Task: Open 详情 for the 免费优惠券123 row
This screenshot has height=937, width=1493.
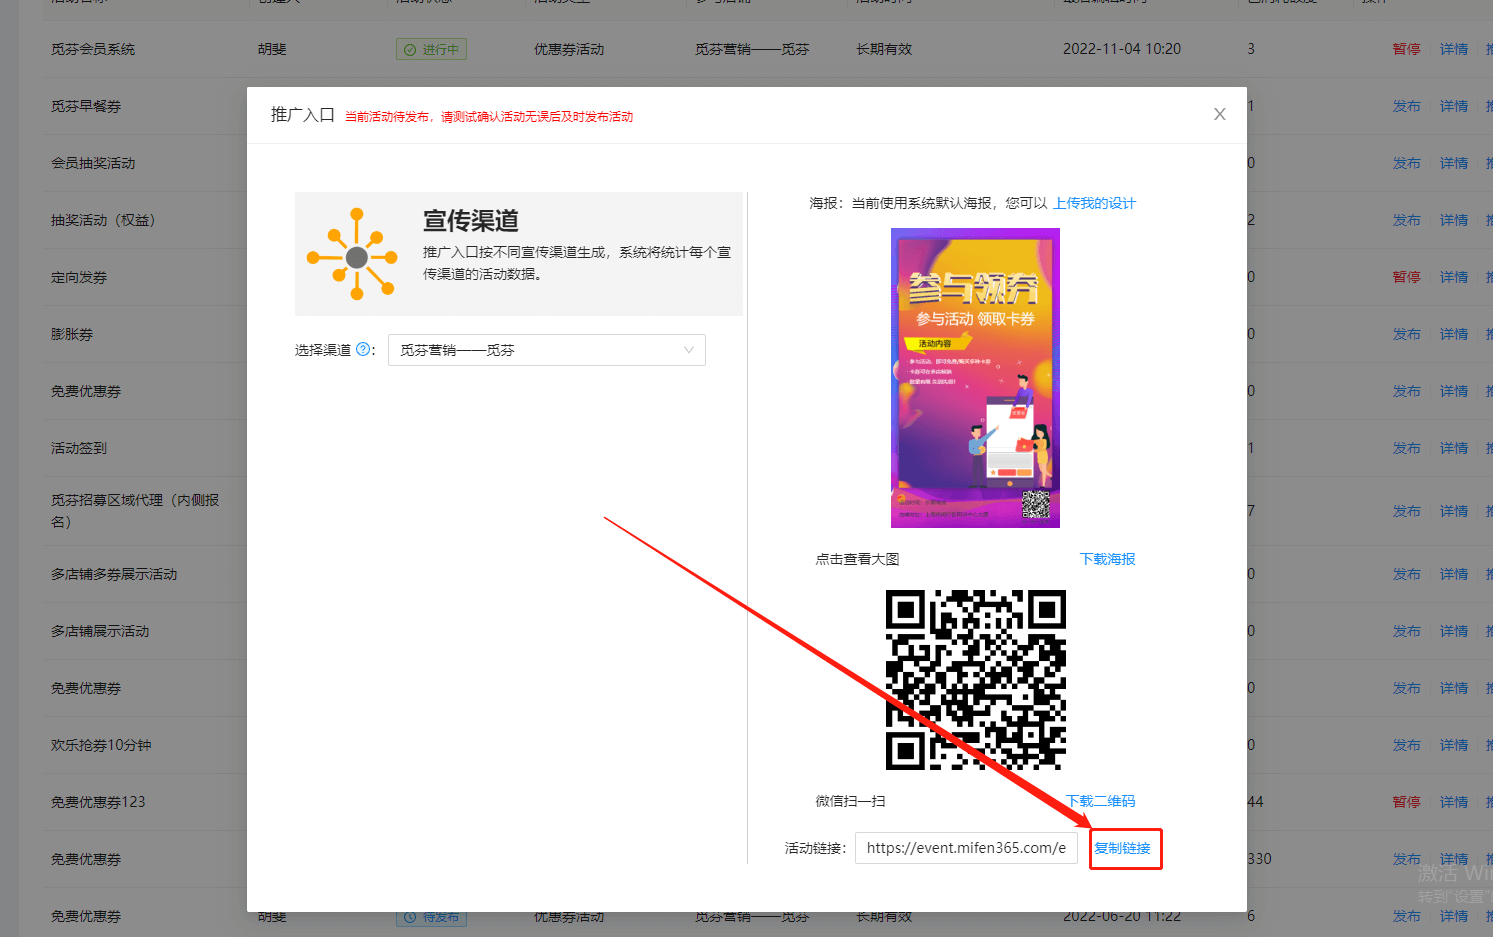Action: (x=1452, y=801)
